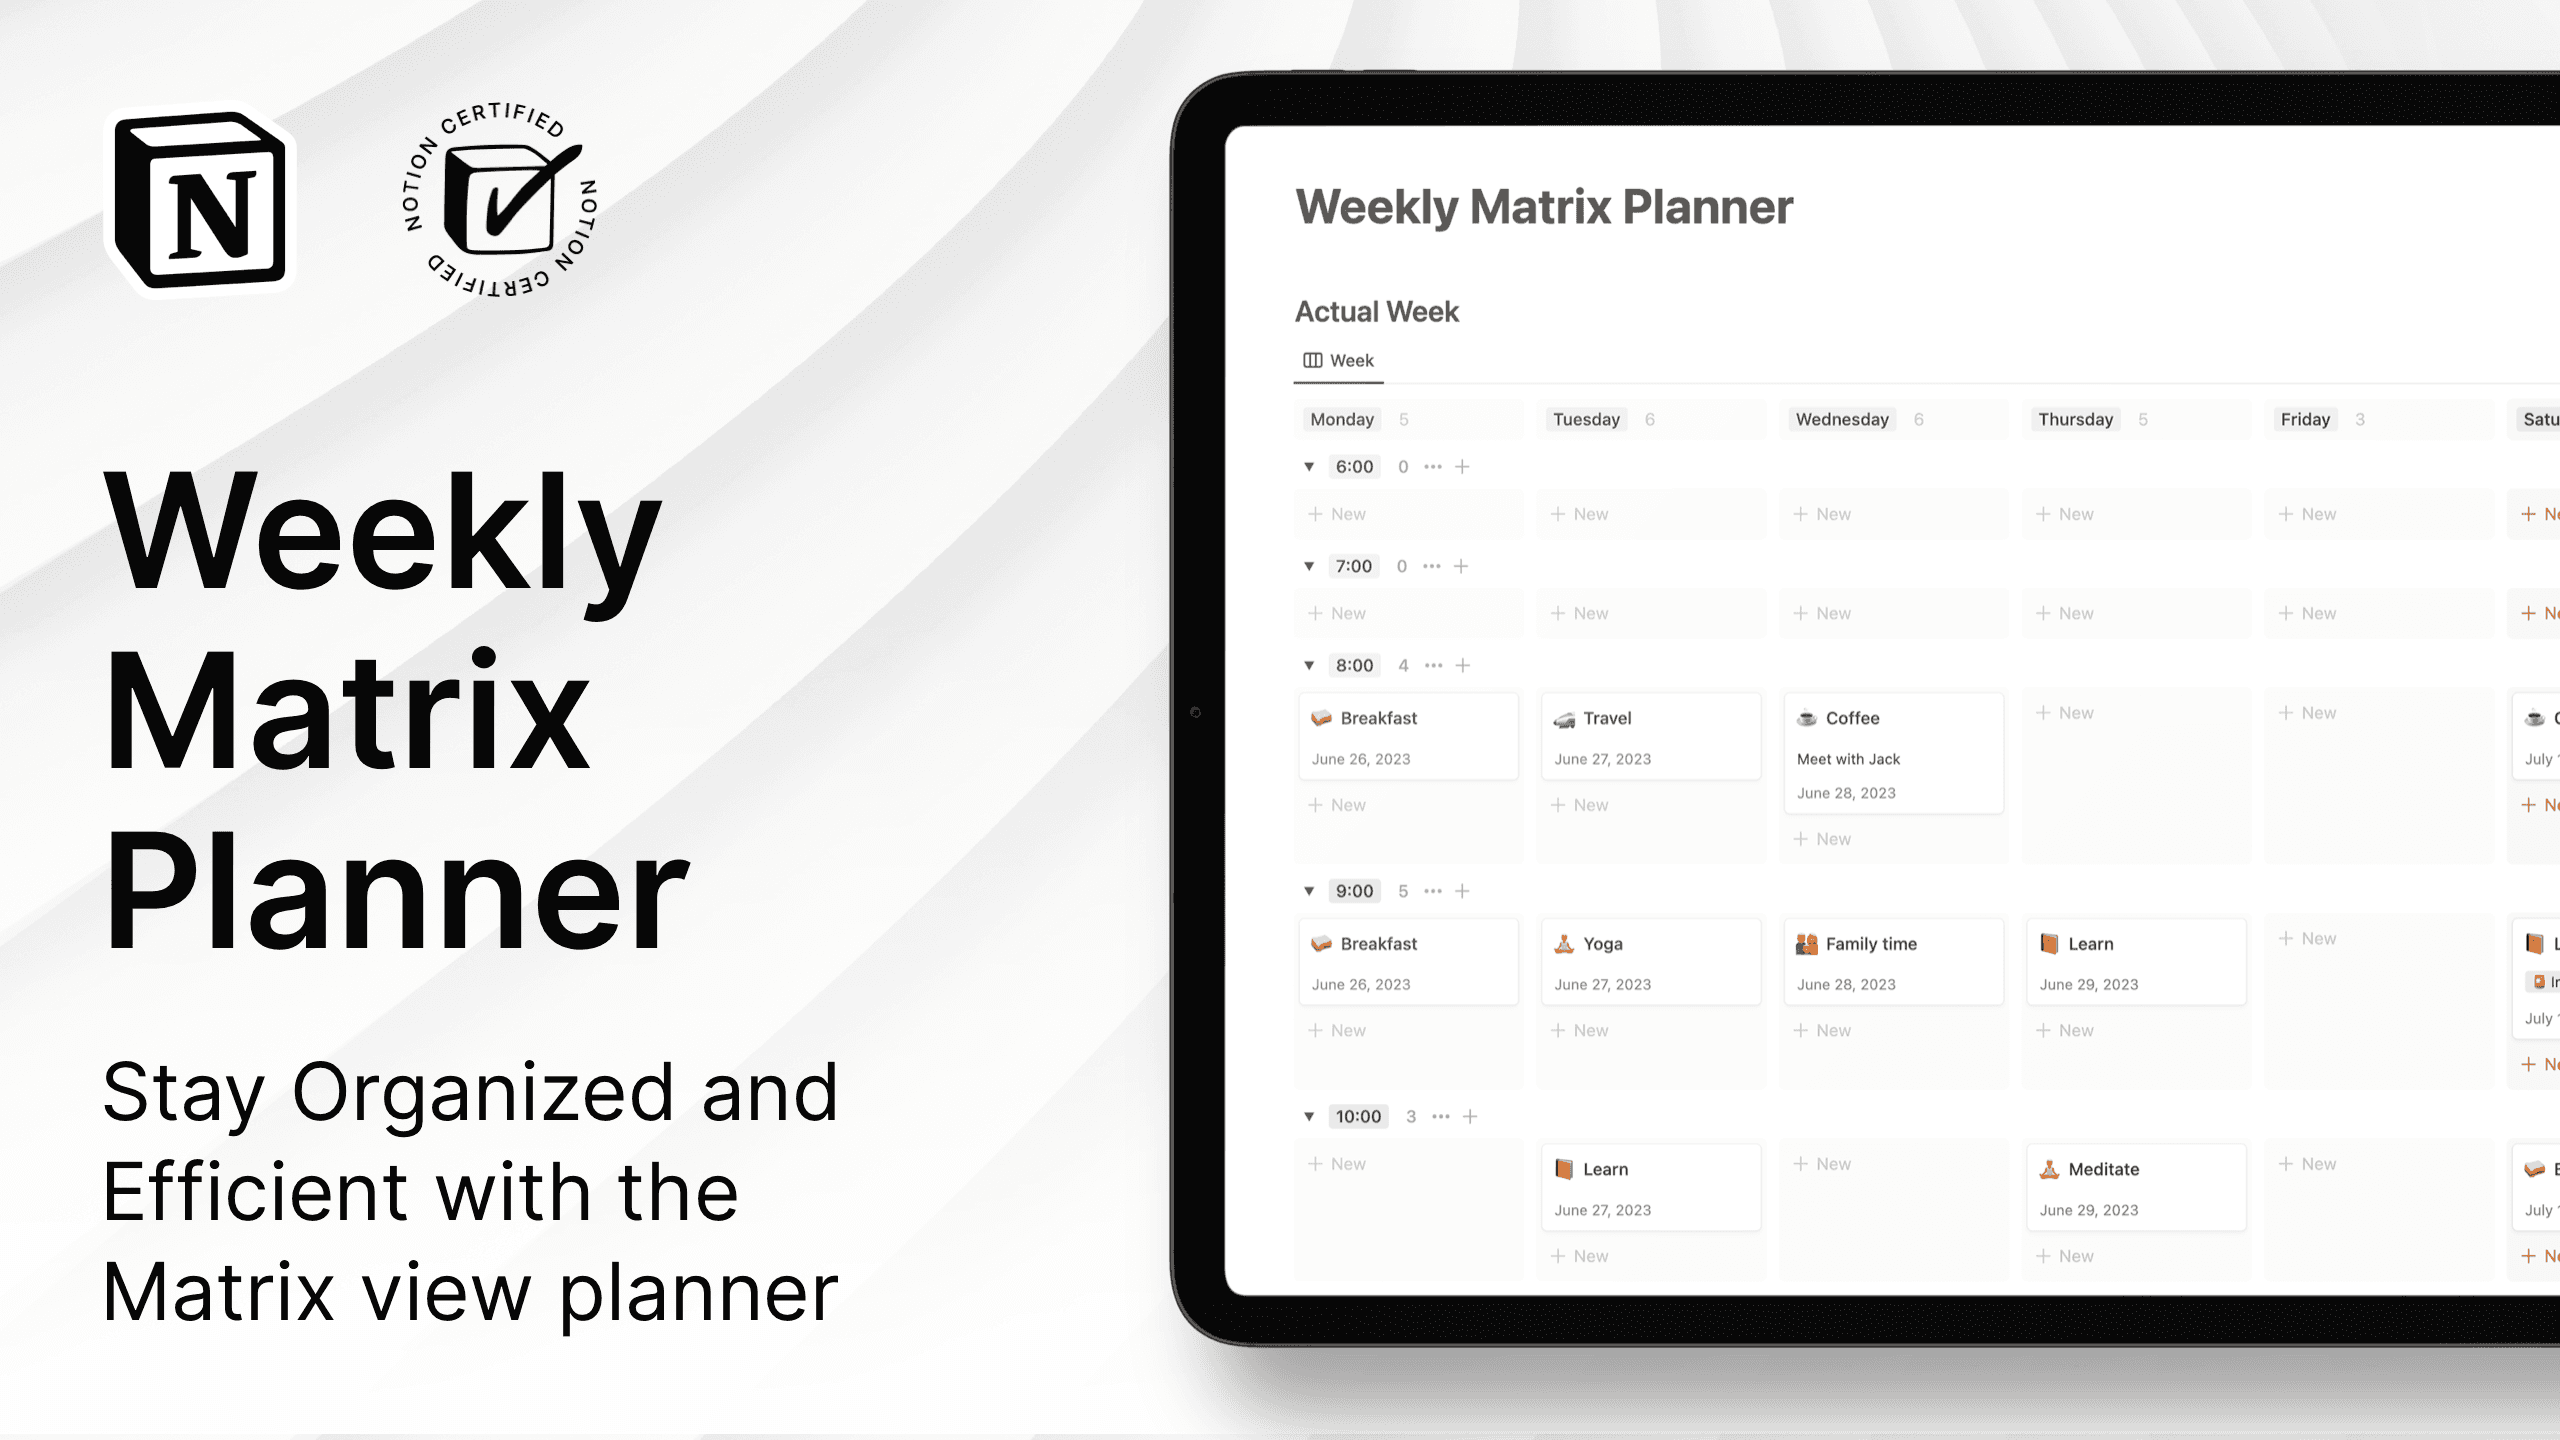Toggle visibility of 7:00 time slot

1310,564
